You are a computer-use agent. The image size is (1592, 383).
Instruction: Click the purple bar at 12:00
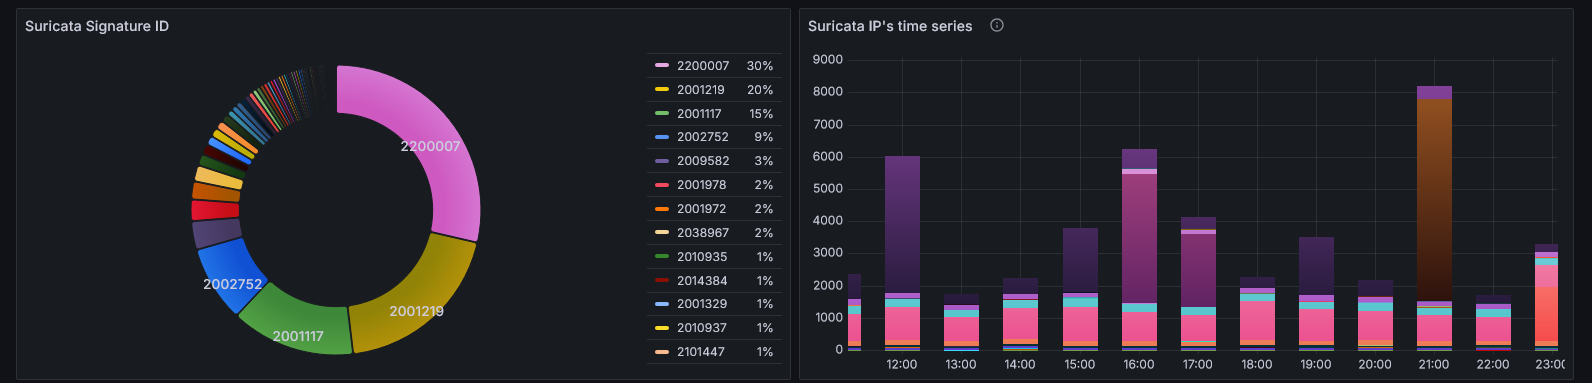point(902,224)
